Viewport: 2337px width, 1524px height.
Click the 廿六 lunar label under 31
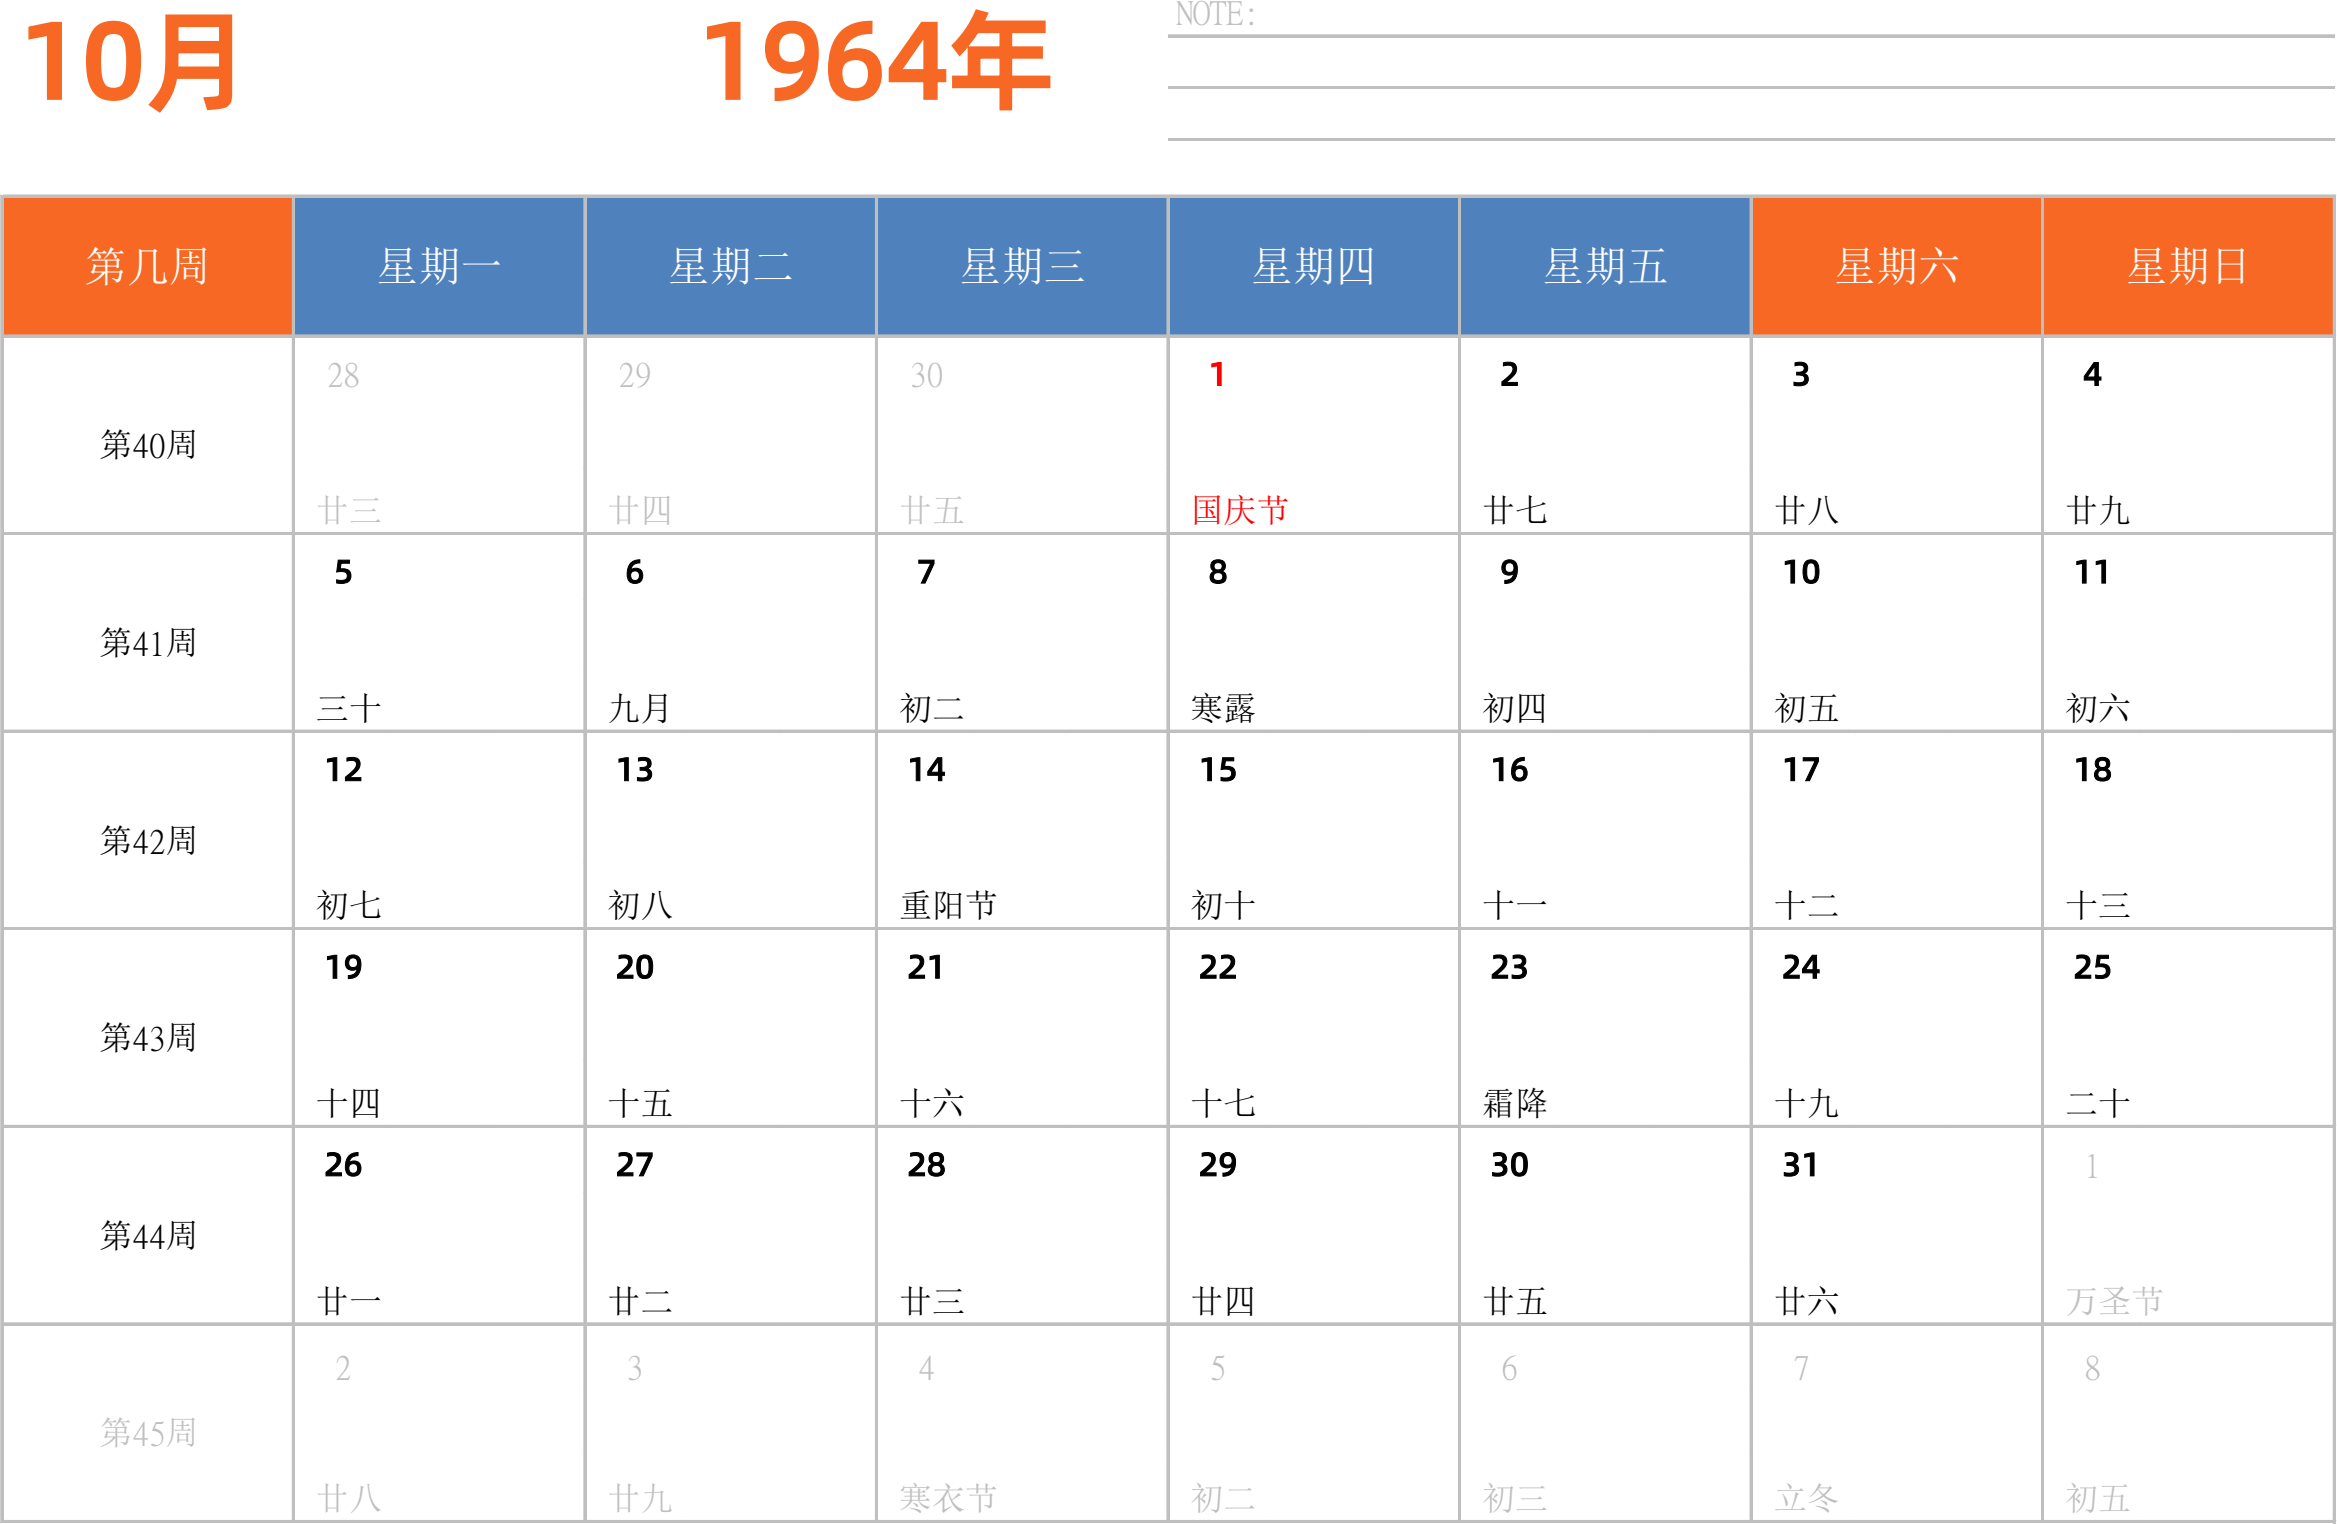(1807, 1301)
